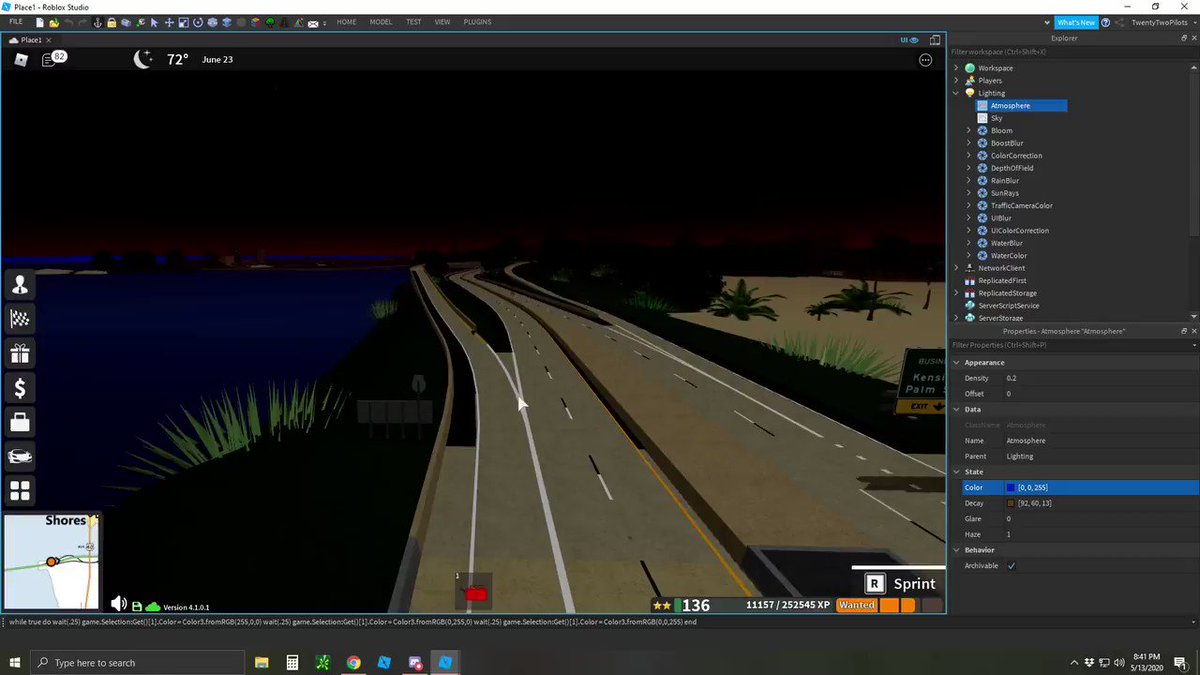Open the four-squares grid sidebar button

point(19,491)
